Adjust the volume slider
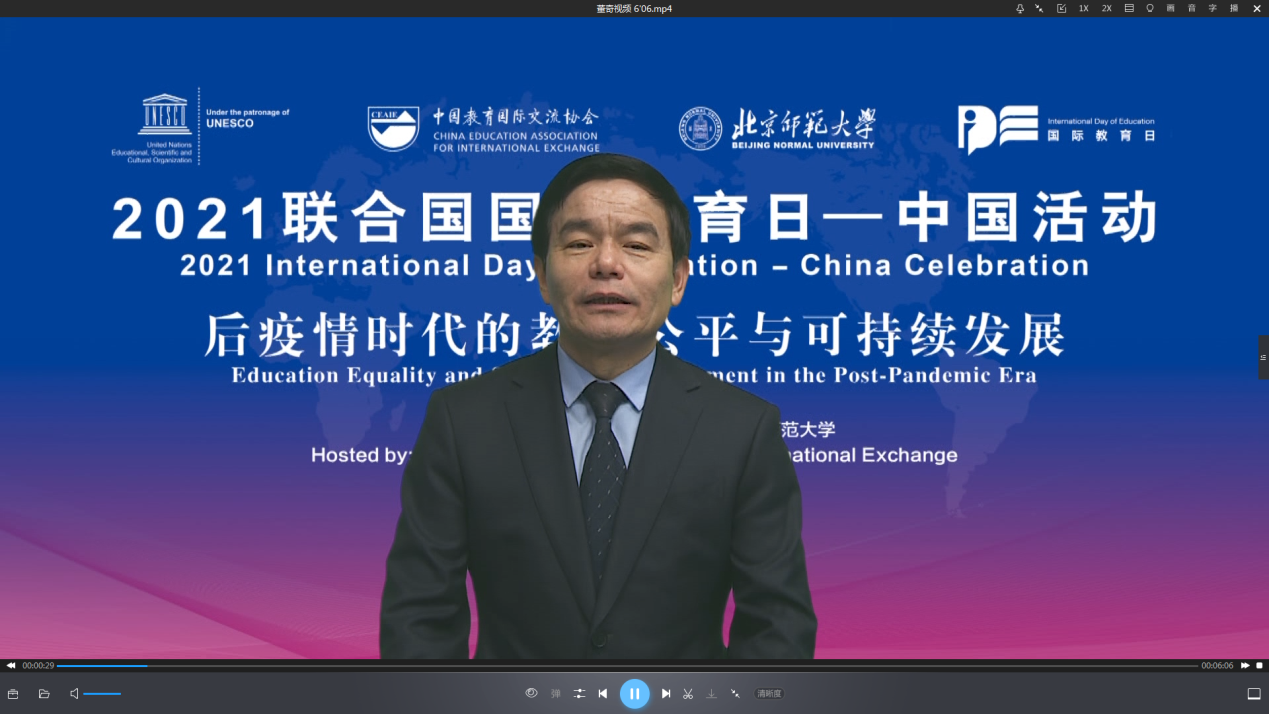Image resolution: width=1269 pixels, height=714 pixels. [x=102, y=694]
